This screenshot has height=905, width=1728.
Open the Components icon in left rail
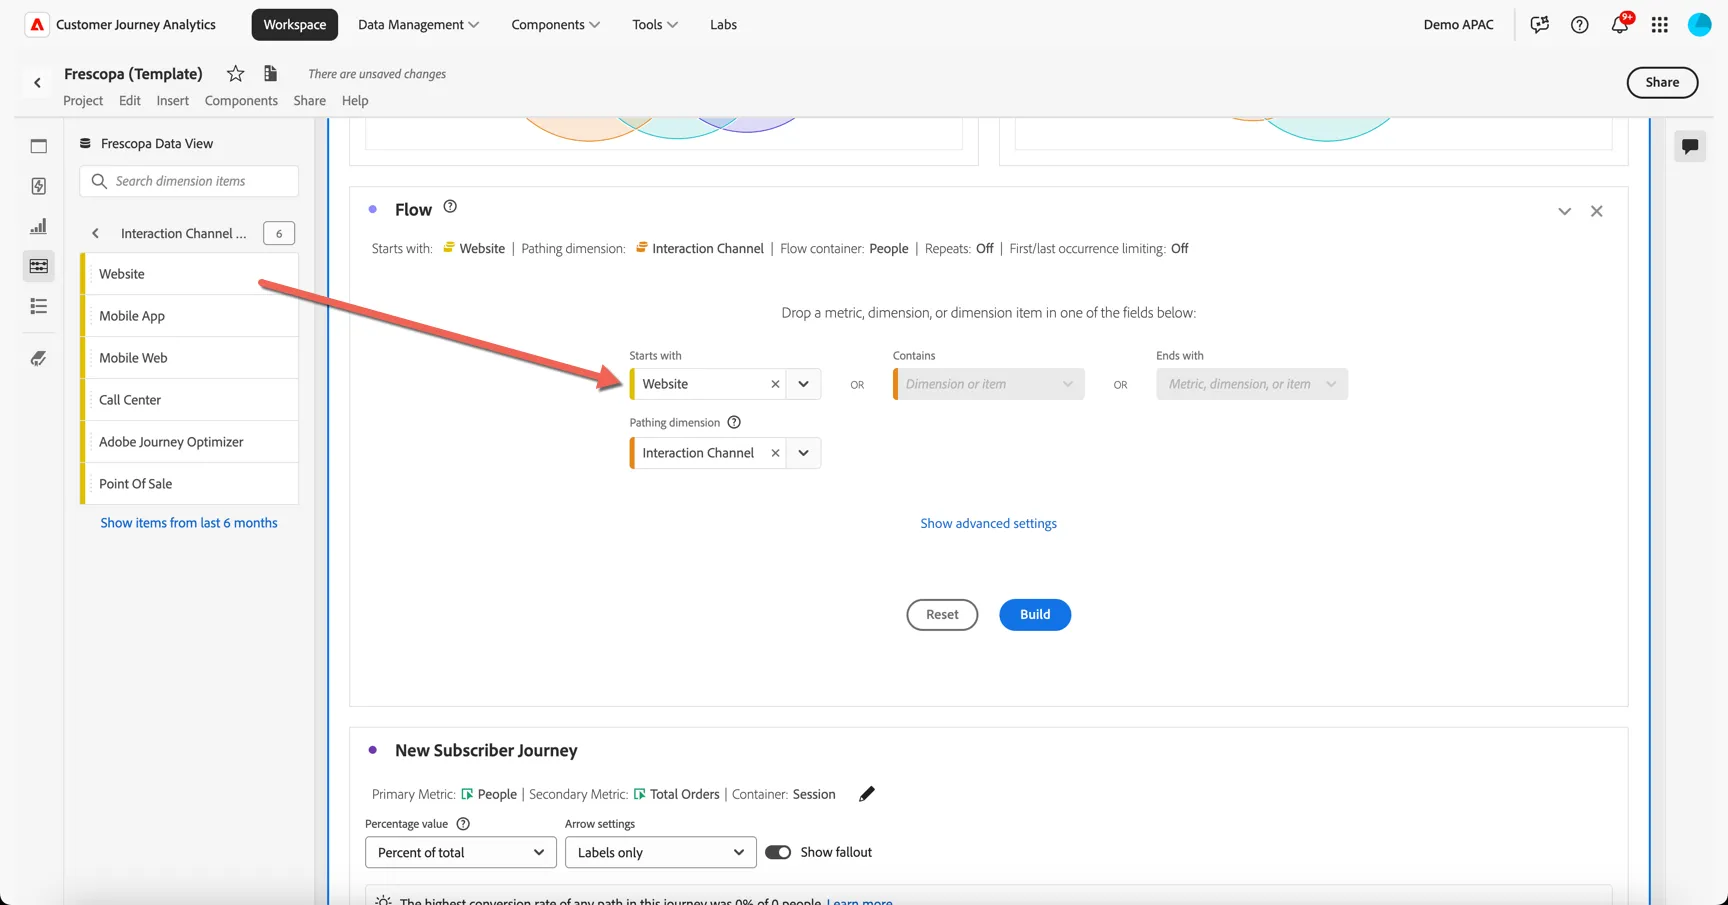coord(39,266)
